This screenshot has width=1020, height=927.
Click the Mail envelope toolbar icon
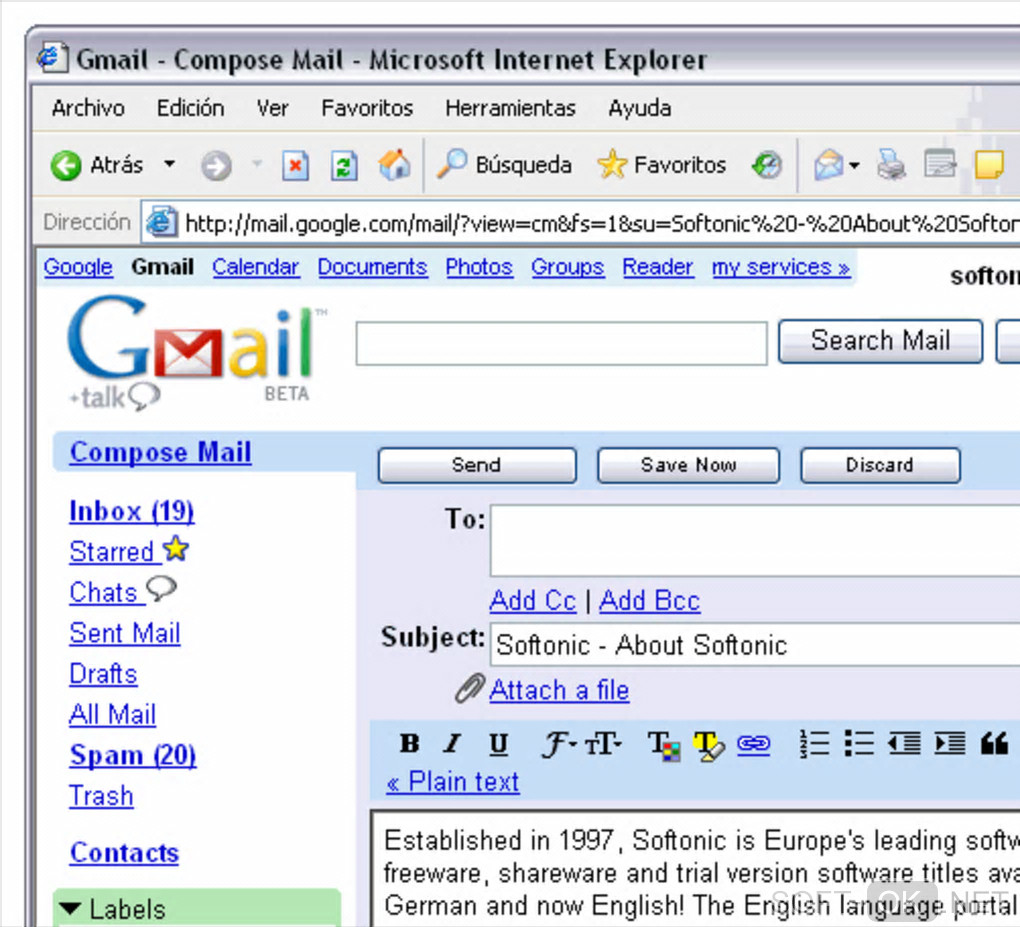[x=829, y=165]
